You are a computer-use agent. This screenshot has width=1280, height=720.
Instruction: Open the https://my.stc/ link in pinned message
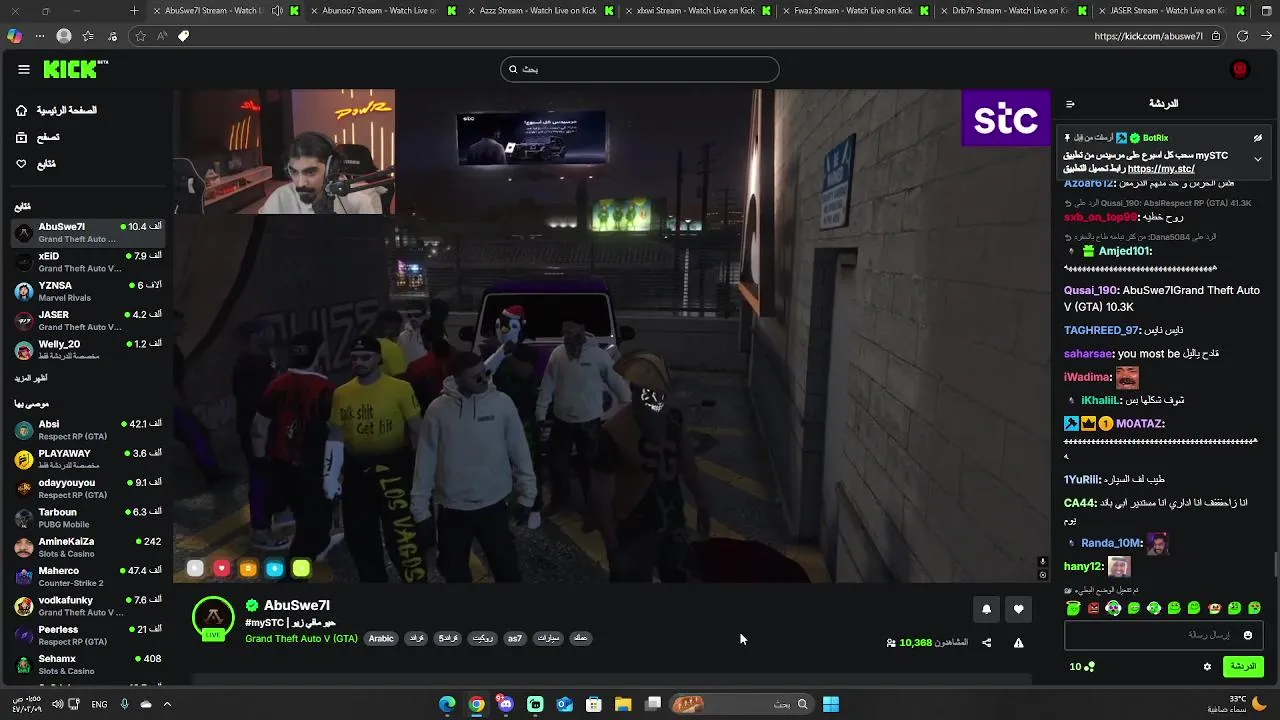coord(1161,169)
